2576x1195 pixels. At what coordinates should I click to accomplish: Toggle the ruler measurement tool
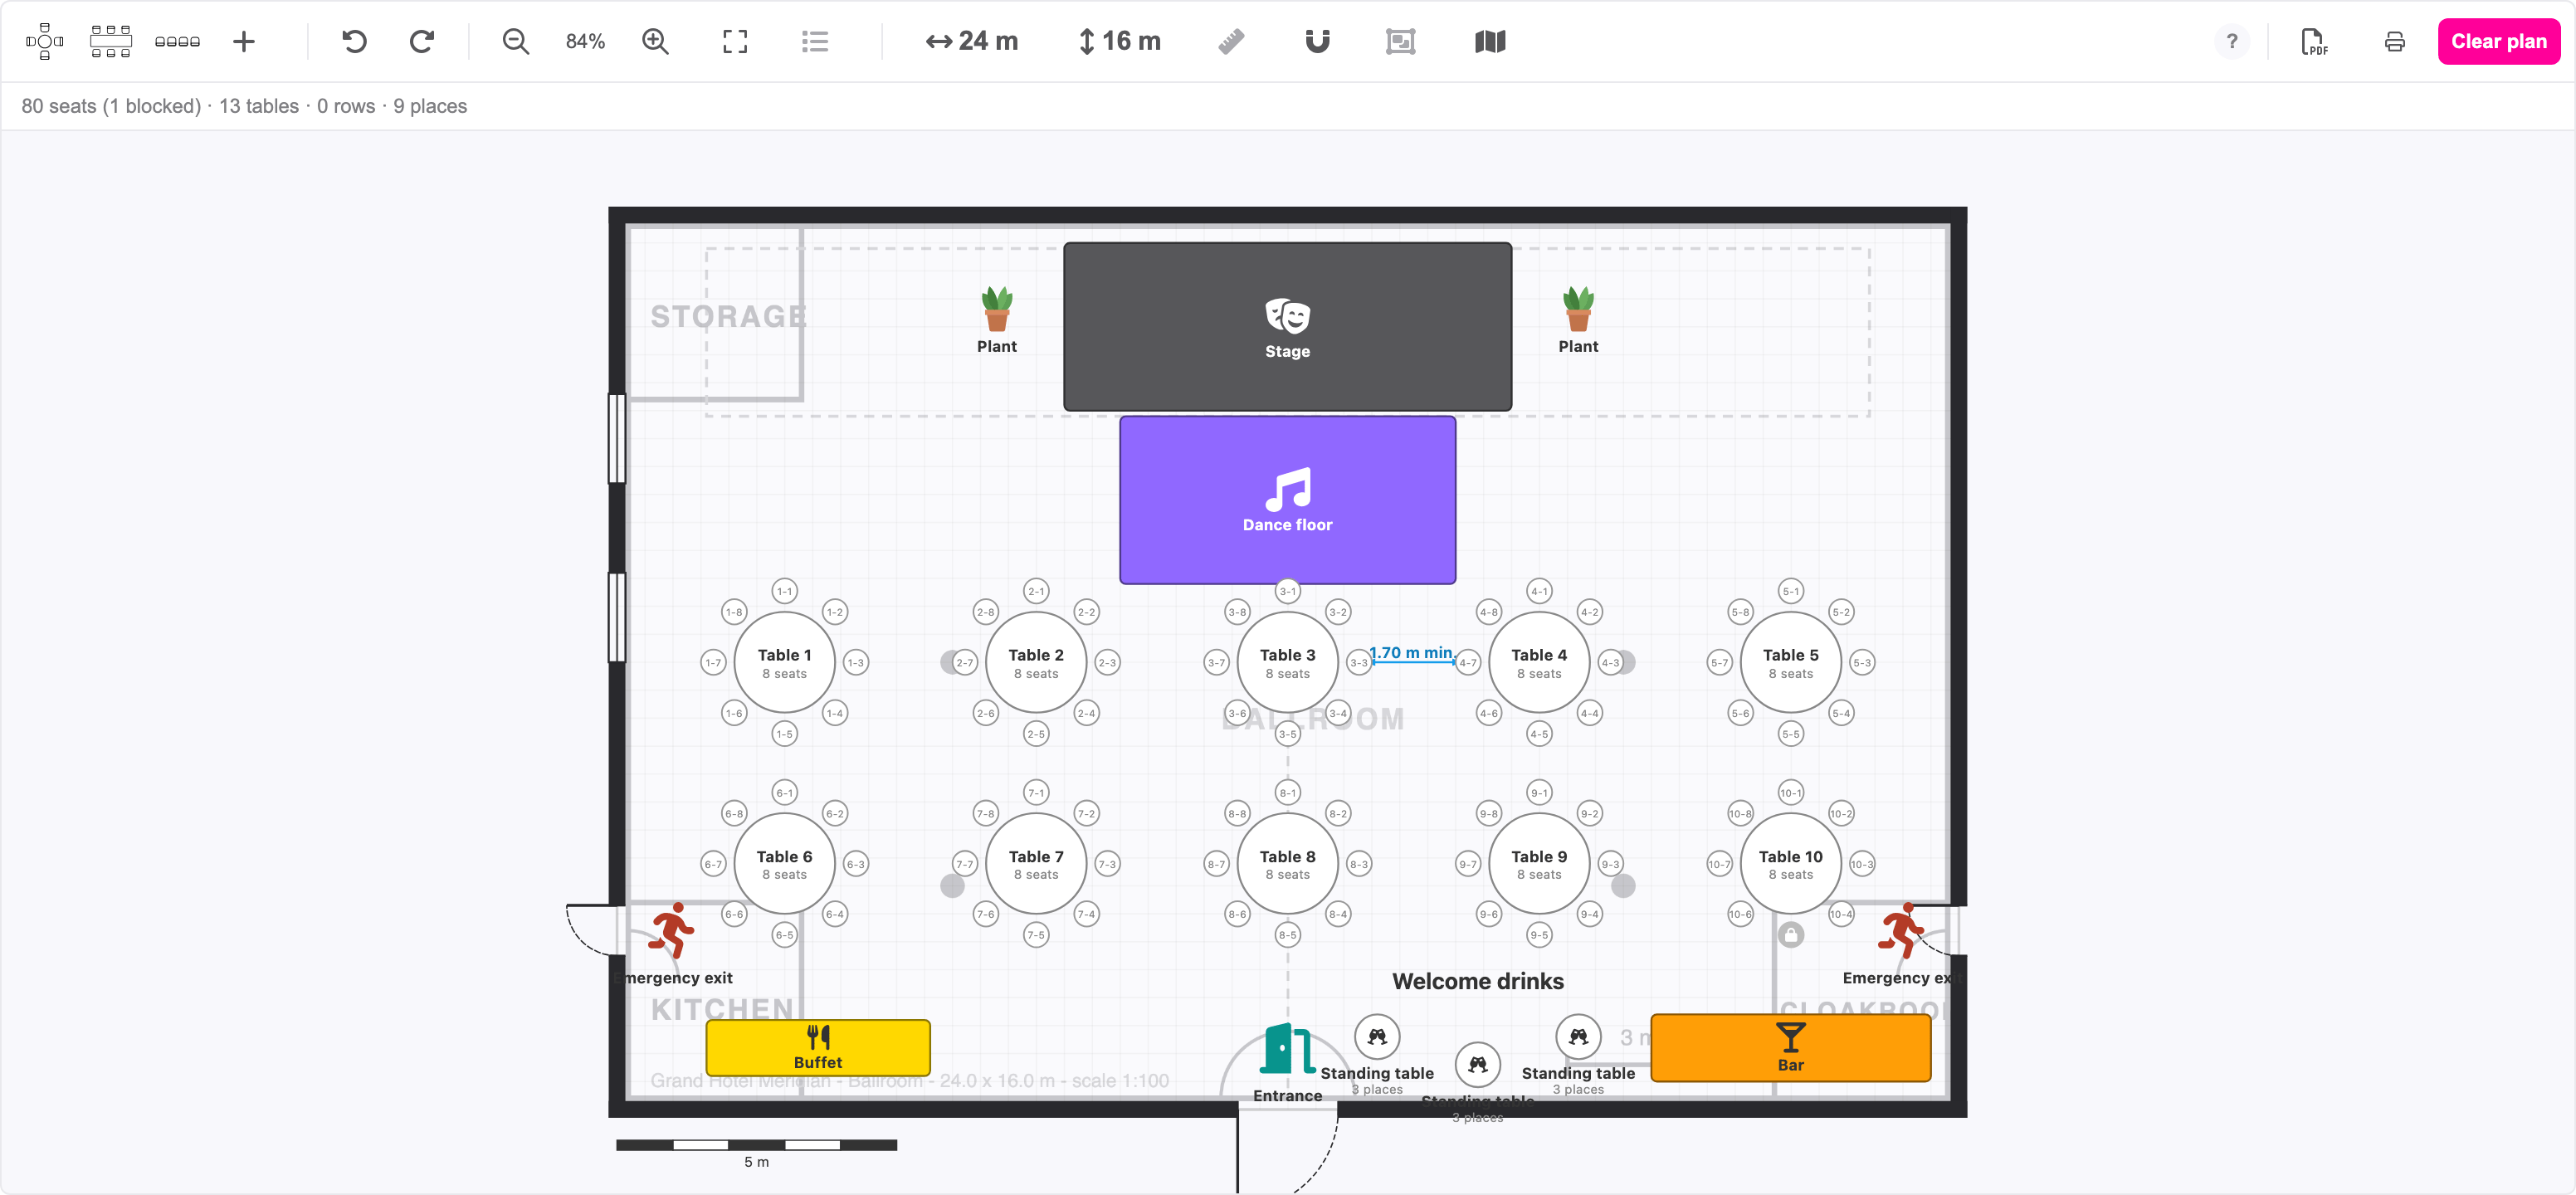coord(1231,41)
